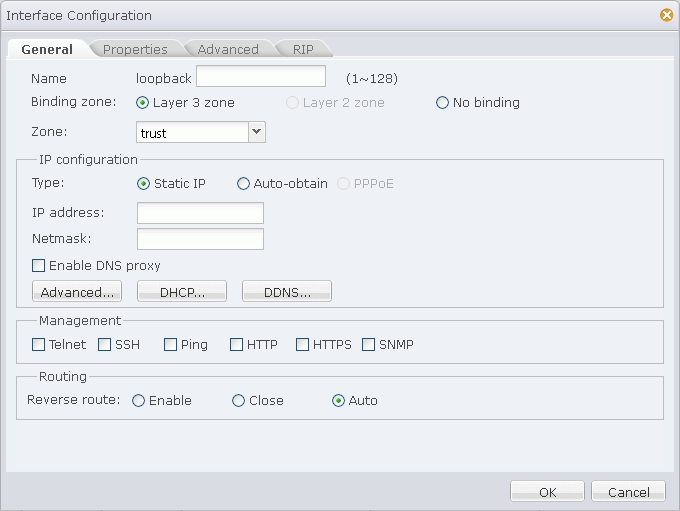The height and width of the screenshot is (511, 680).
Task: Open the DDNS... settings button
Action: point(287,291)
